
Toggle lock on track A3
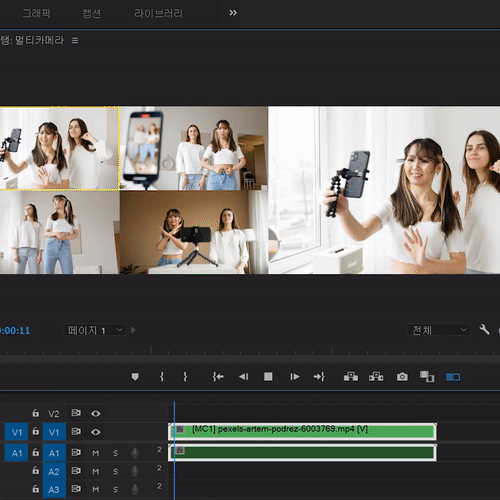tap(36, 489)
